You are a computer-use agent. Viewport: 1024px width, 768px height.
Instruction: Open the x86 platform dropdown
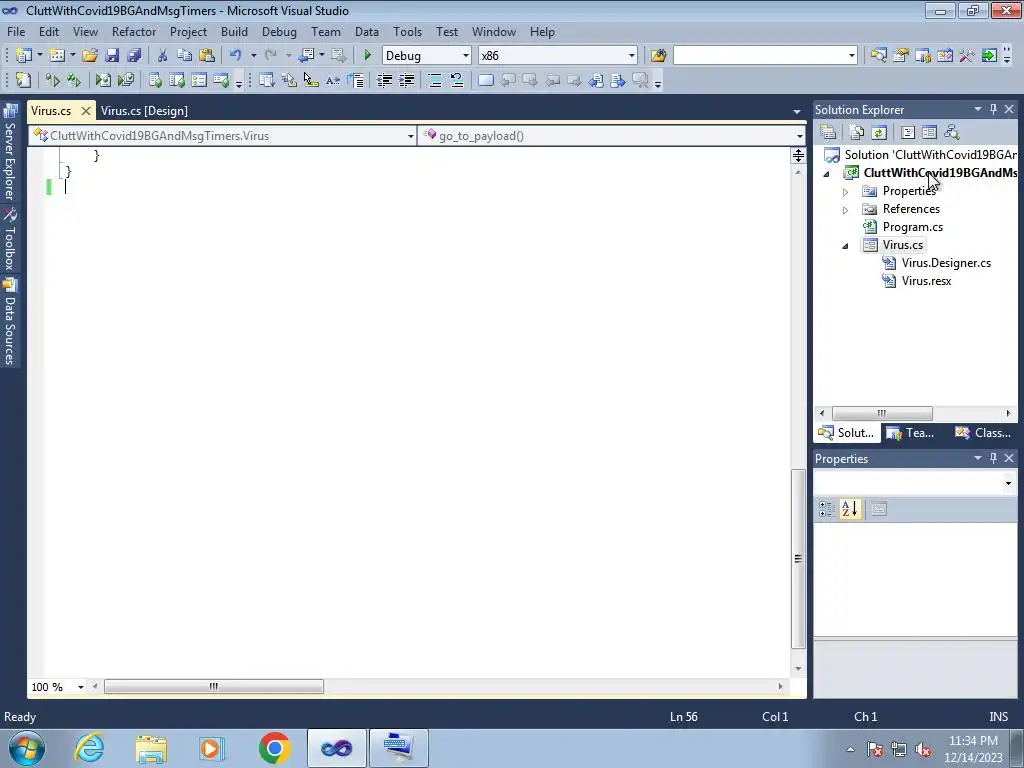[x=632, y=56]
